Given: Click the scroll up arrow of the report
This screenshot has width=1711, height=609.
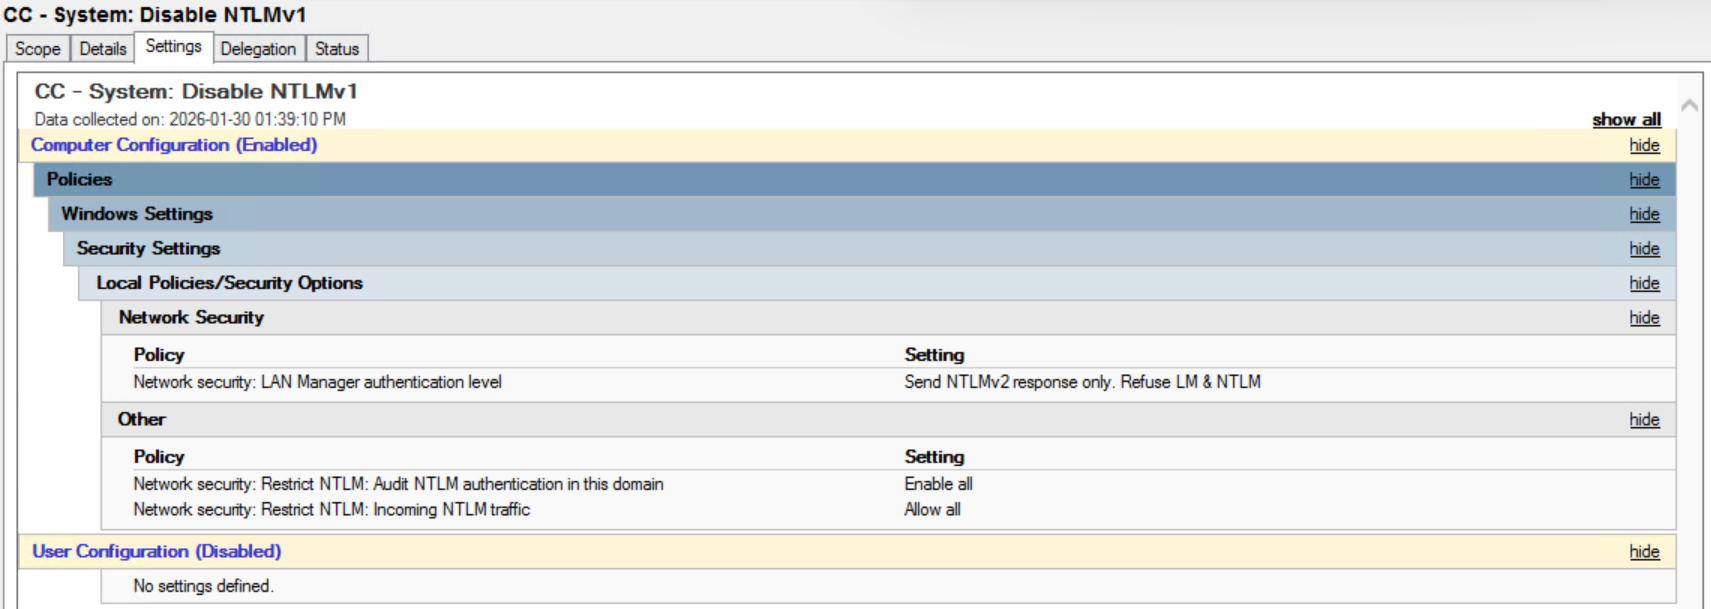Looking at the screenshot, I should click(x=1689, y=105).
